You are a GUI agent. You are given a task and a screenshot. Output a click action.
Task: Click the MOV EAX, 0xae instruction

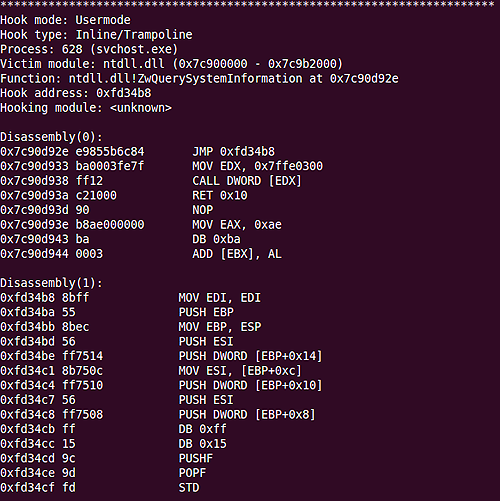pos(237,225)
